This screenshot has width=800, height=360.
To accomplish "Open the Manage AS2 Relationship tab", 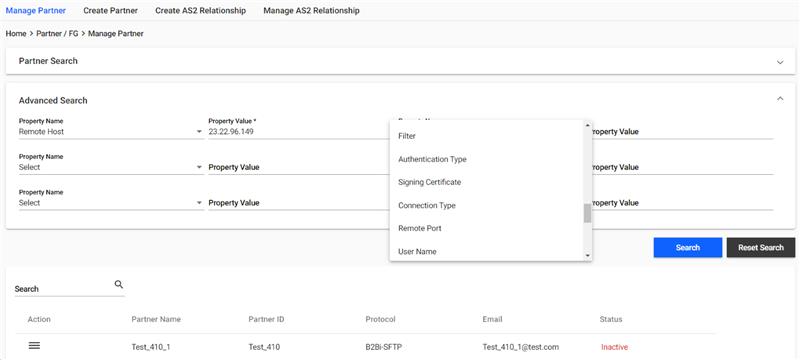I will pyautogui.click(x=311, y=10).
